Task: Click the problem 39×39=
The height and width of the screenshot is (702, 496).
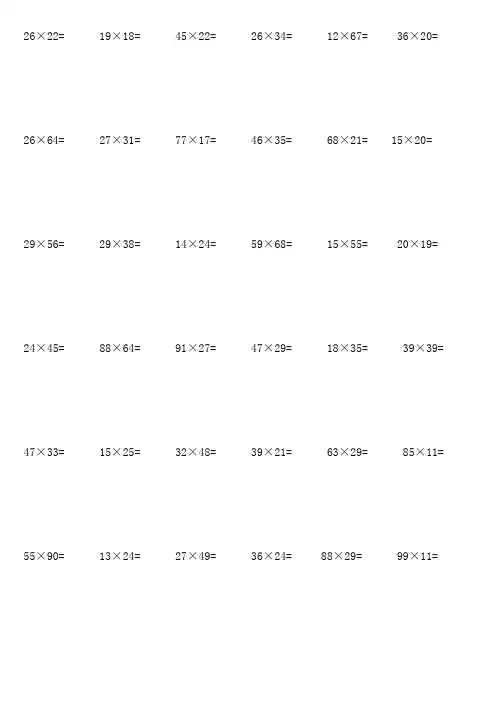Action: point(423,348)
